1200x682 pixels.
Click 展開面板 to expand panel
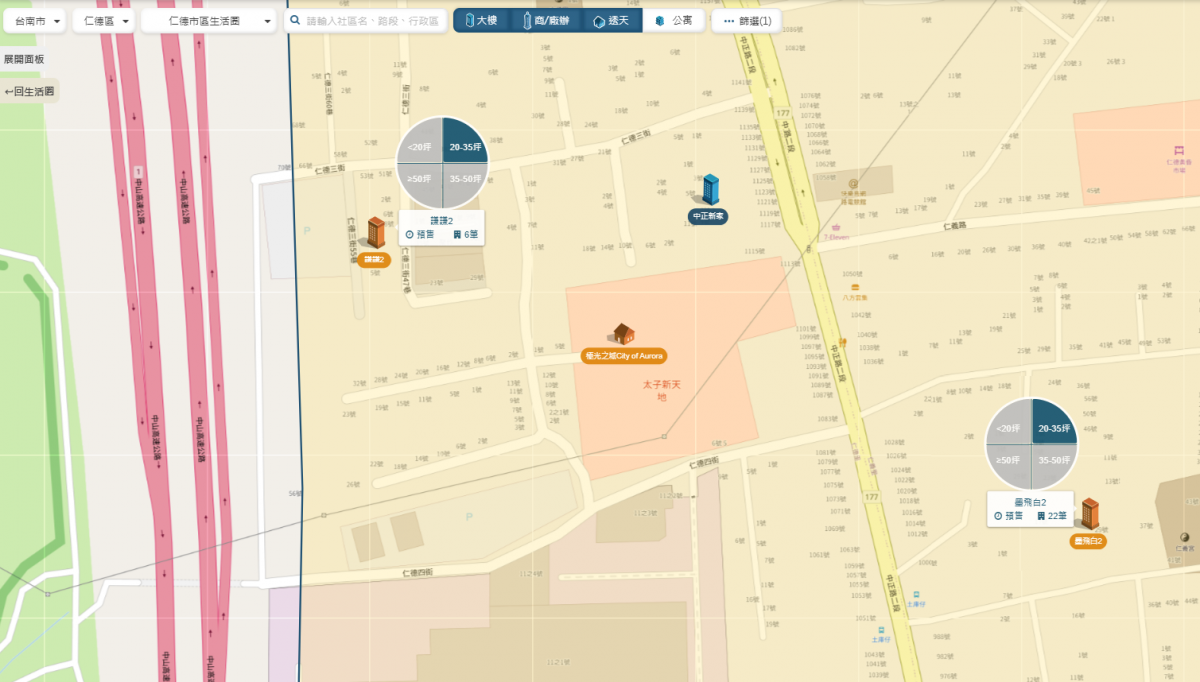pyautogui.click(x=24, y=59)
